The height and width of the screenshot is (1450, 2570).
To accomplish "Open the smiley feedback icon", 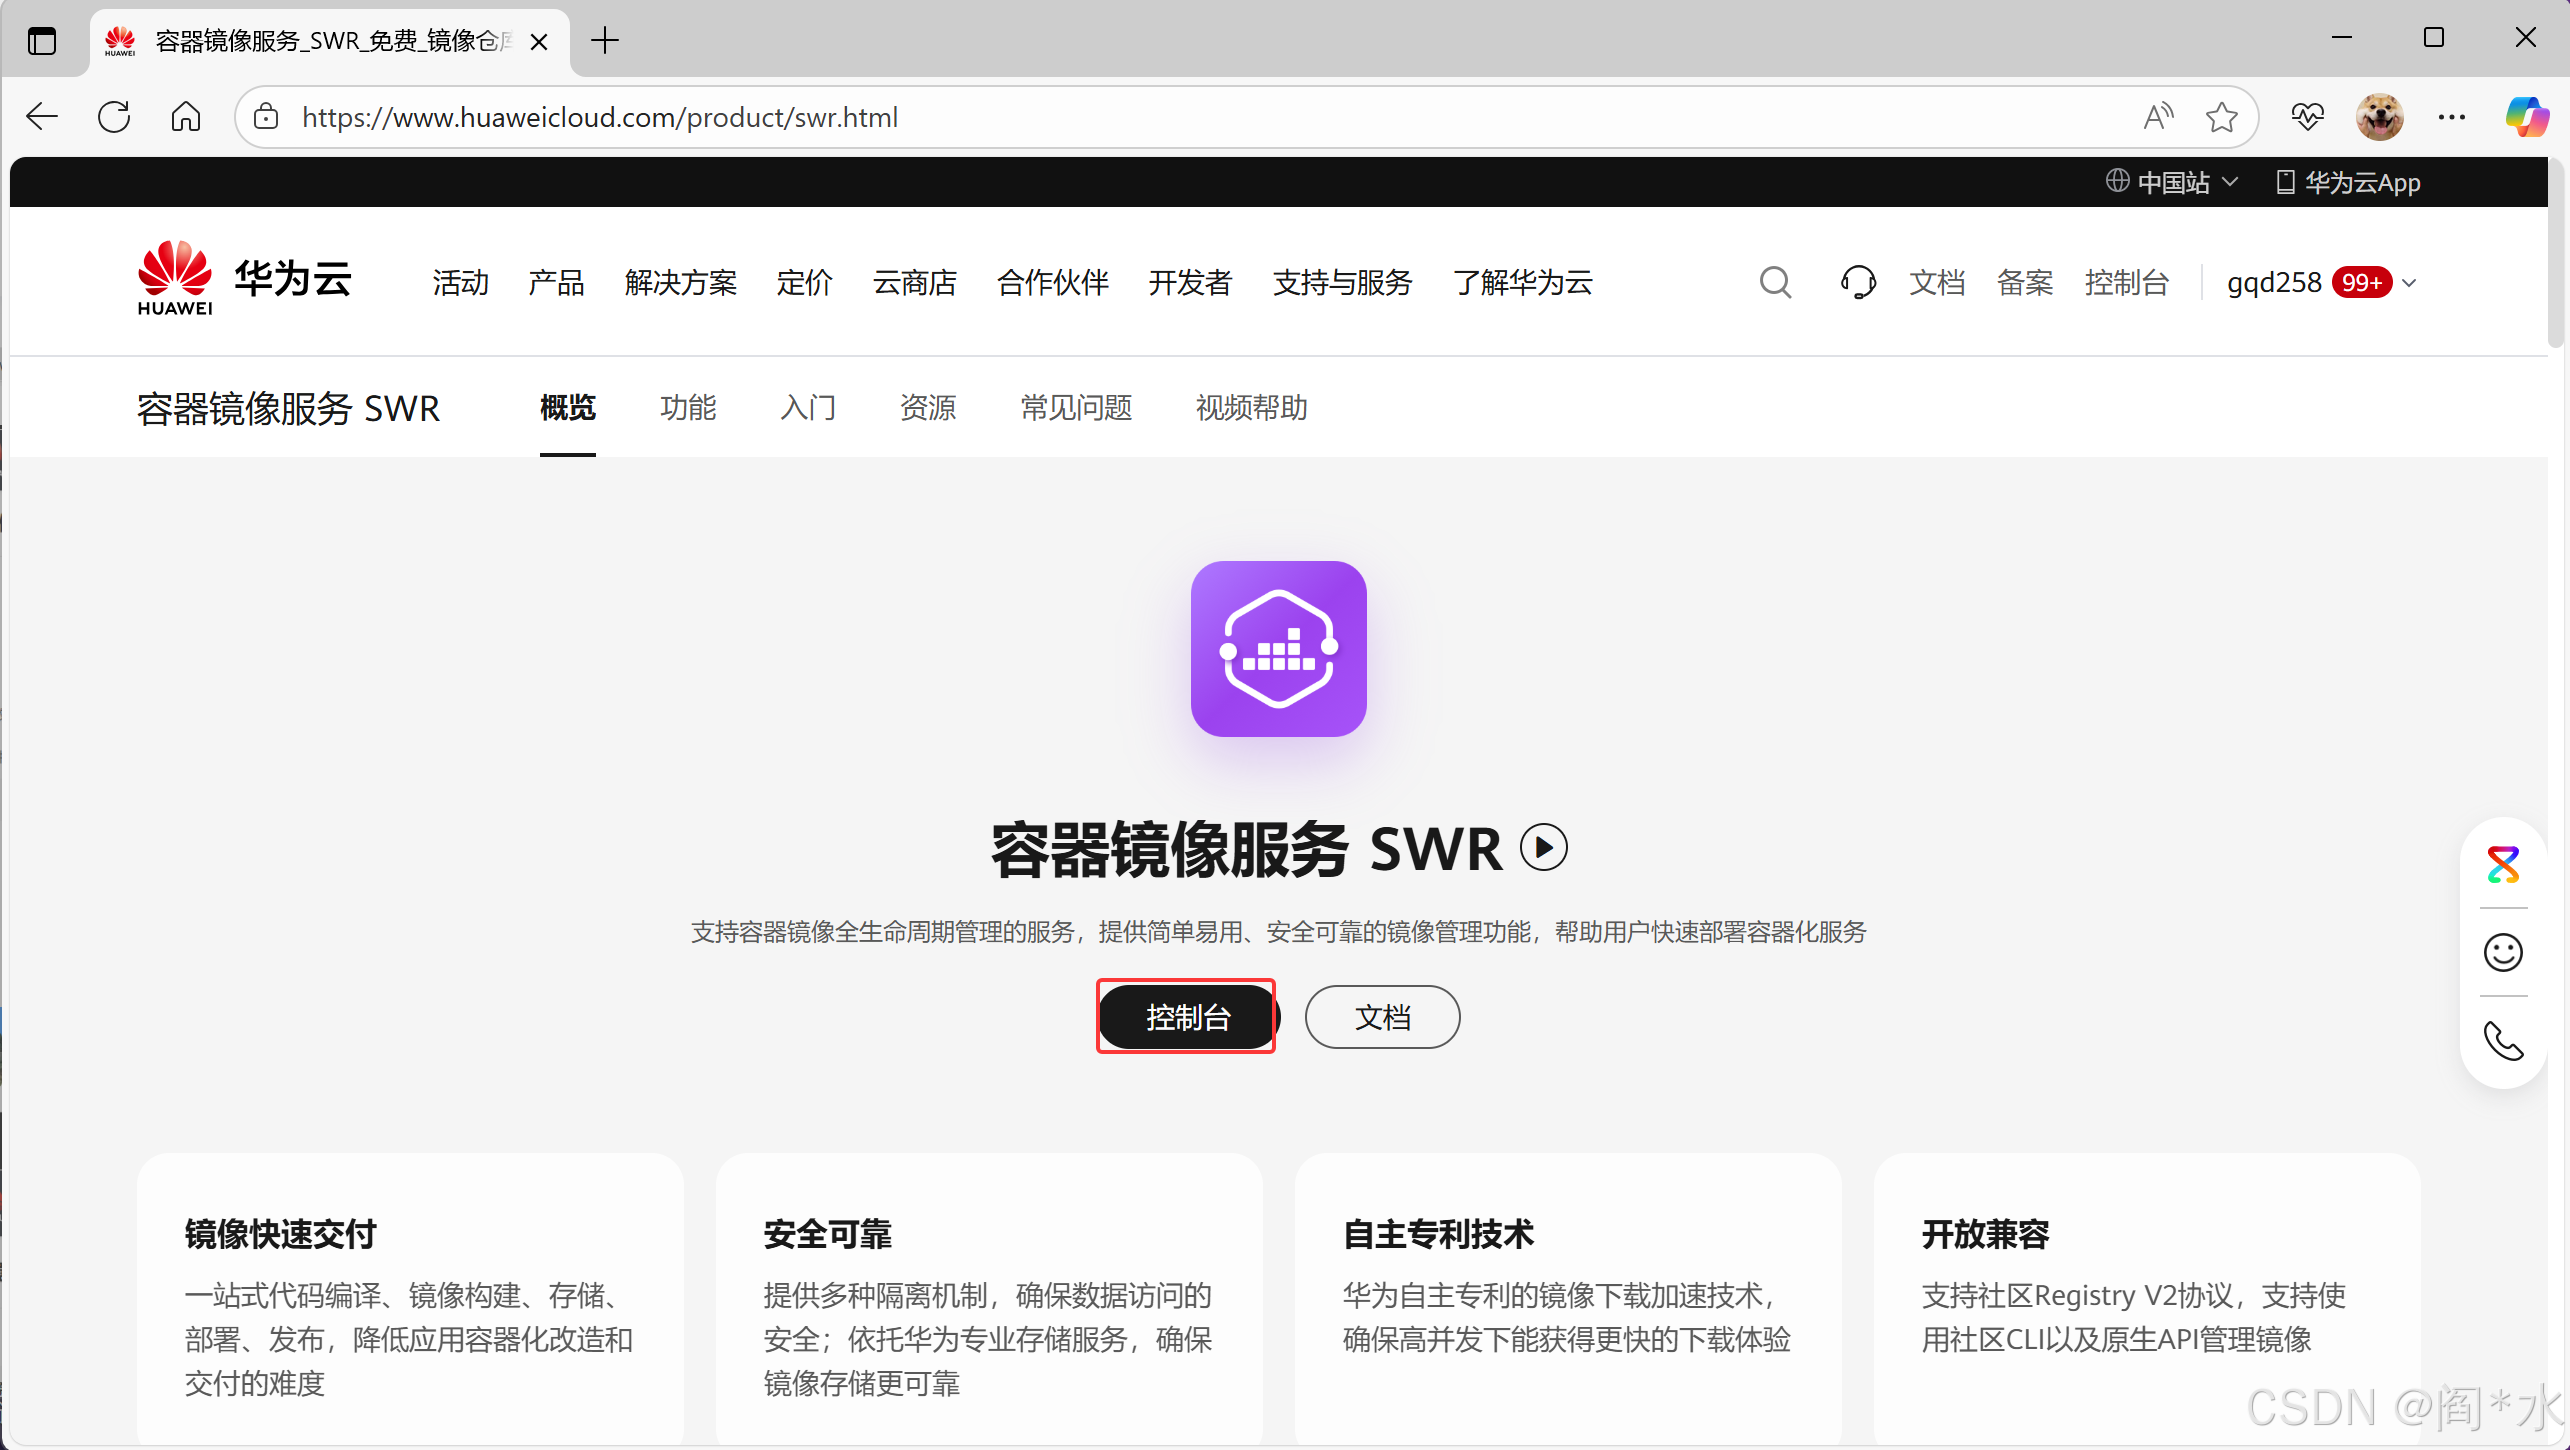I will click(x=2503, y=952).
